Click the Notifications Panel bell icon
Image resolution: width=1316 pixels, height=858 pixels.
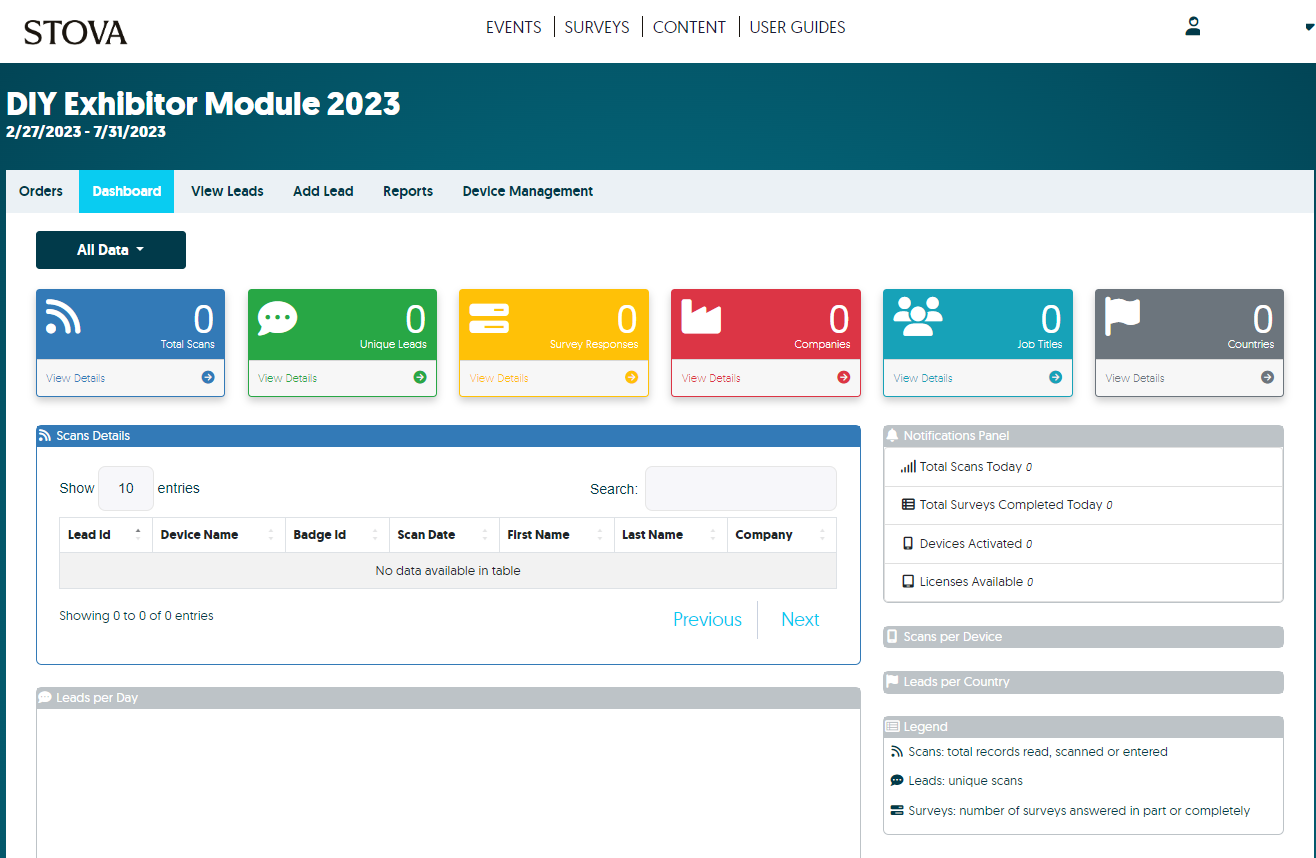(893, 436)
